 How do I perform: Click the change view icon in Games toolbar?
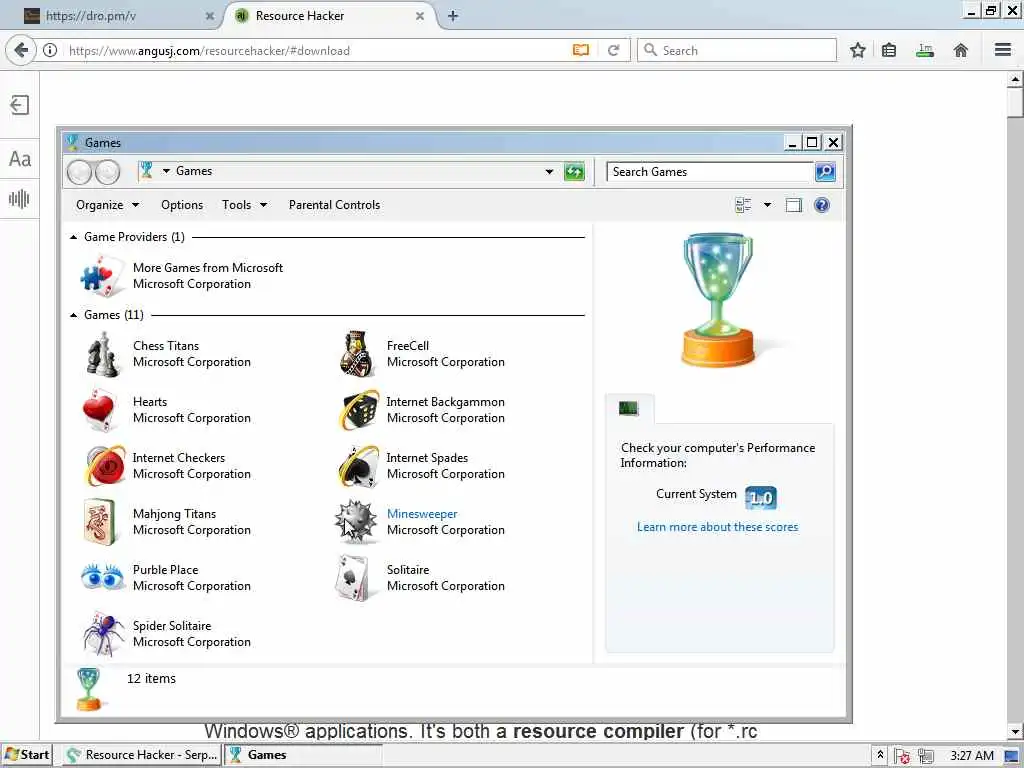[743, 205]
